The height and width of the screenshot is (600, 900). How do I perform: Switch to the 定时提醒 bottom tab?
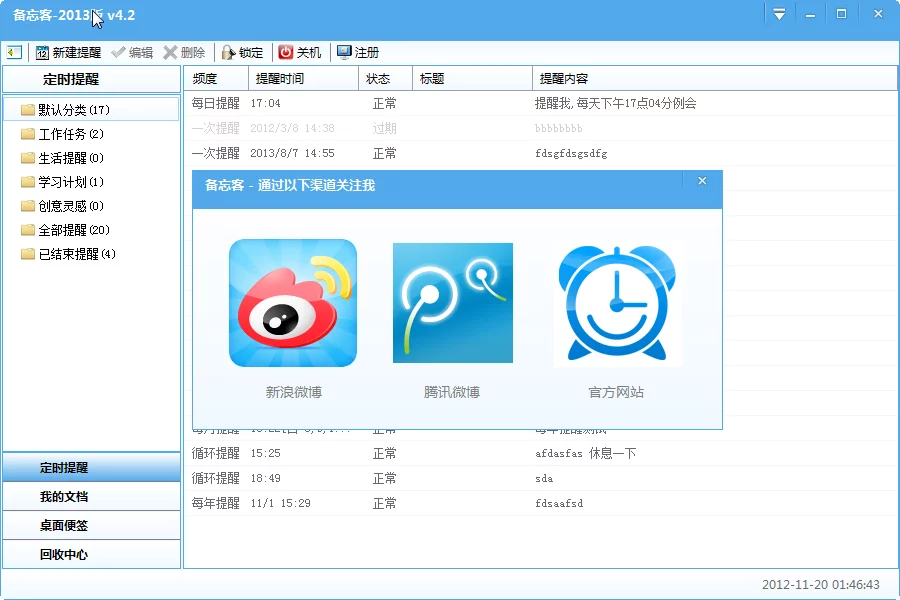pos(92,467)
